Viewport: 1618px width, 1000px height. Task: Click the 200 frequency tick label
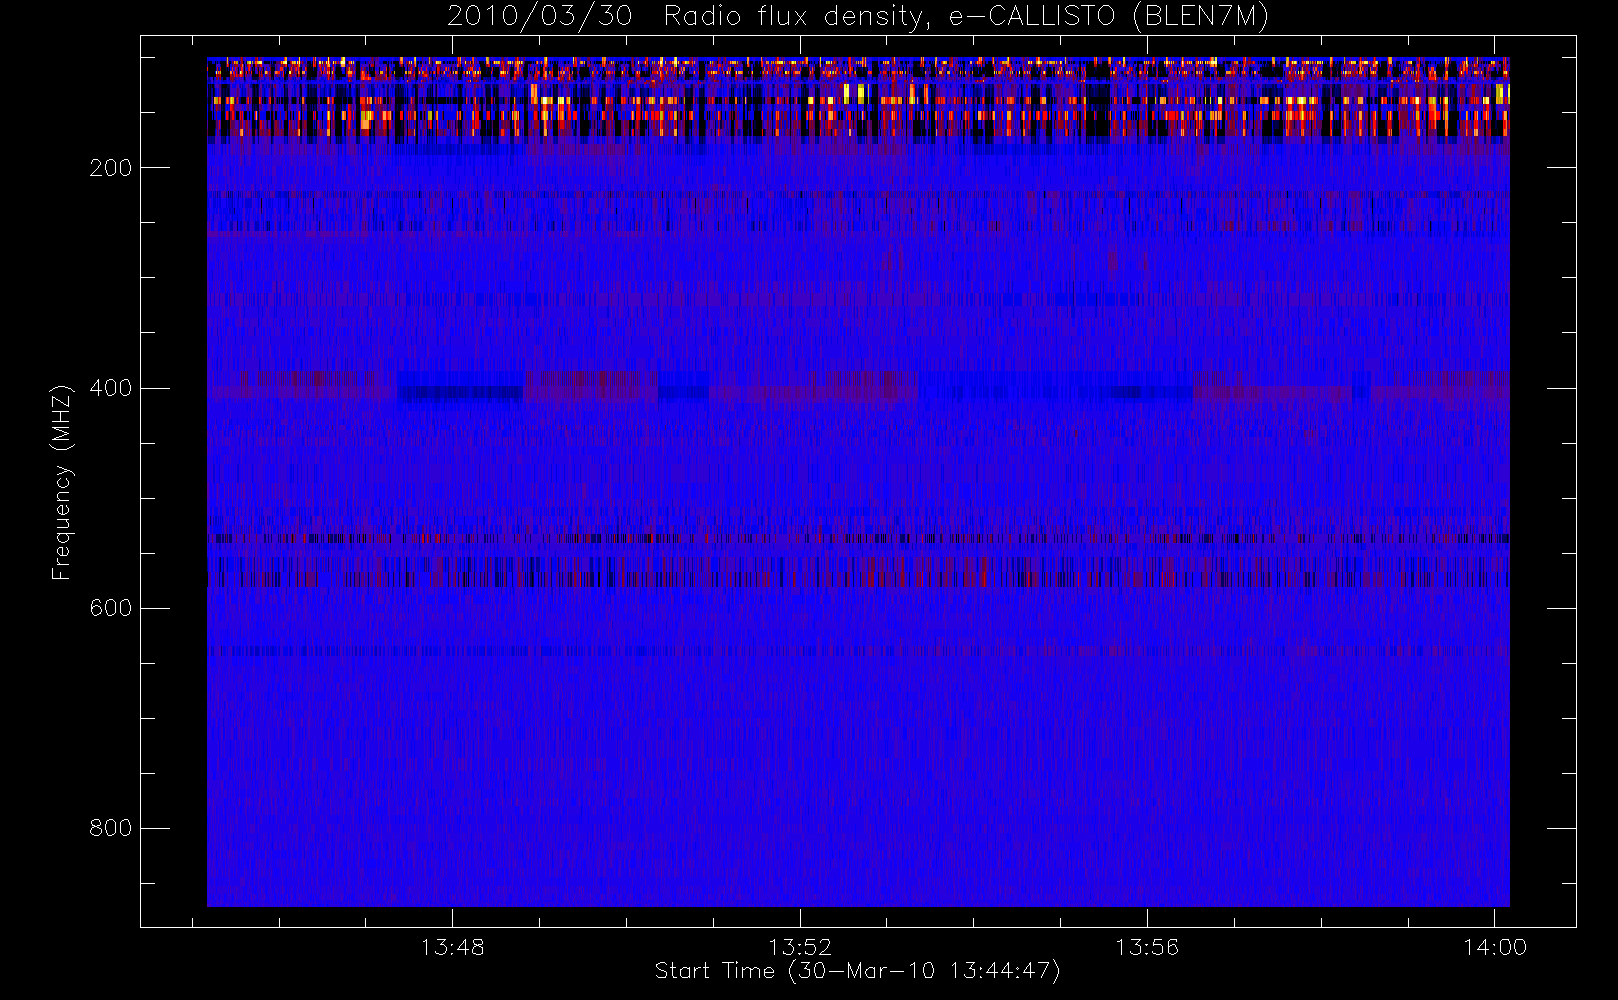tap(110, 168)
